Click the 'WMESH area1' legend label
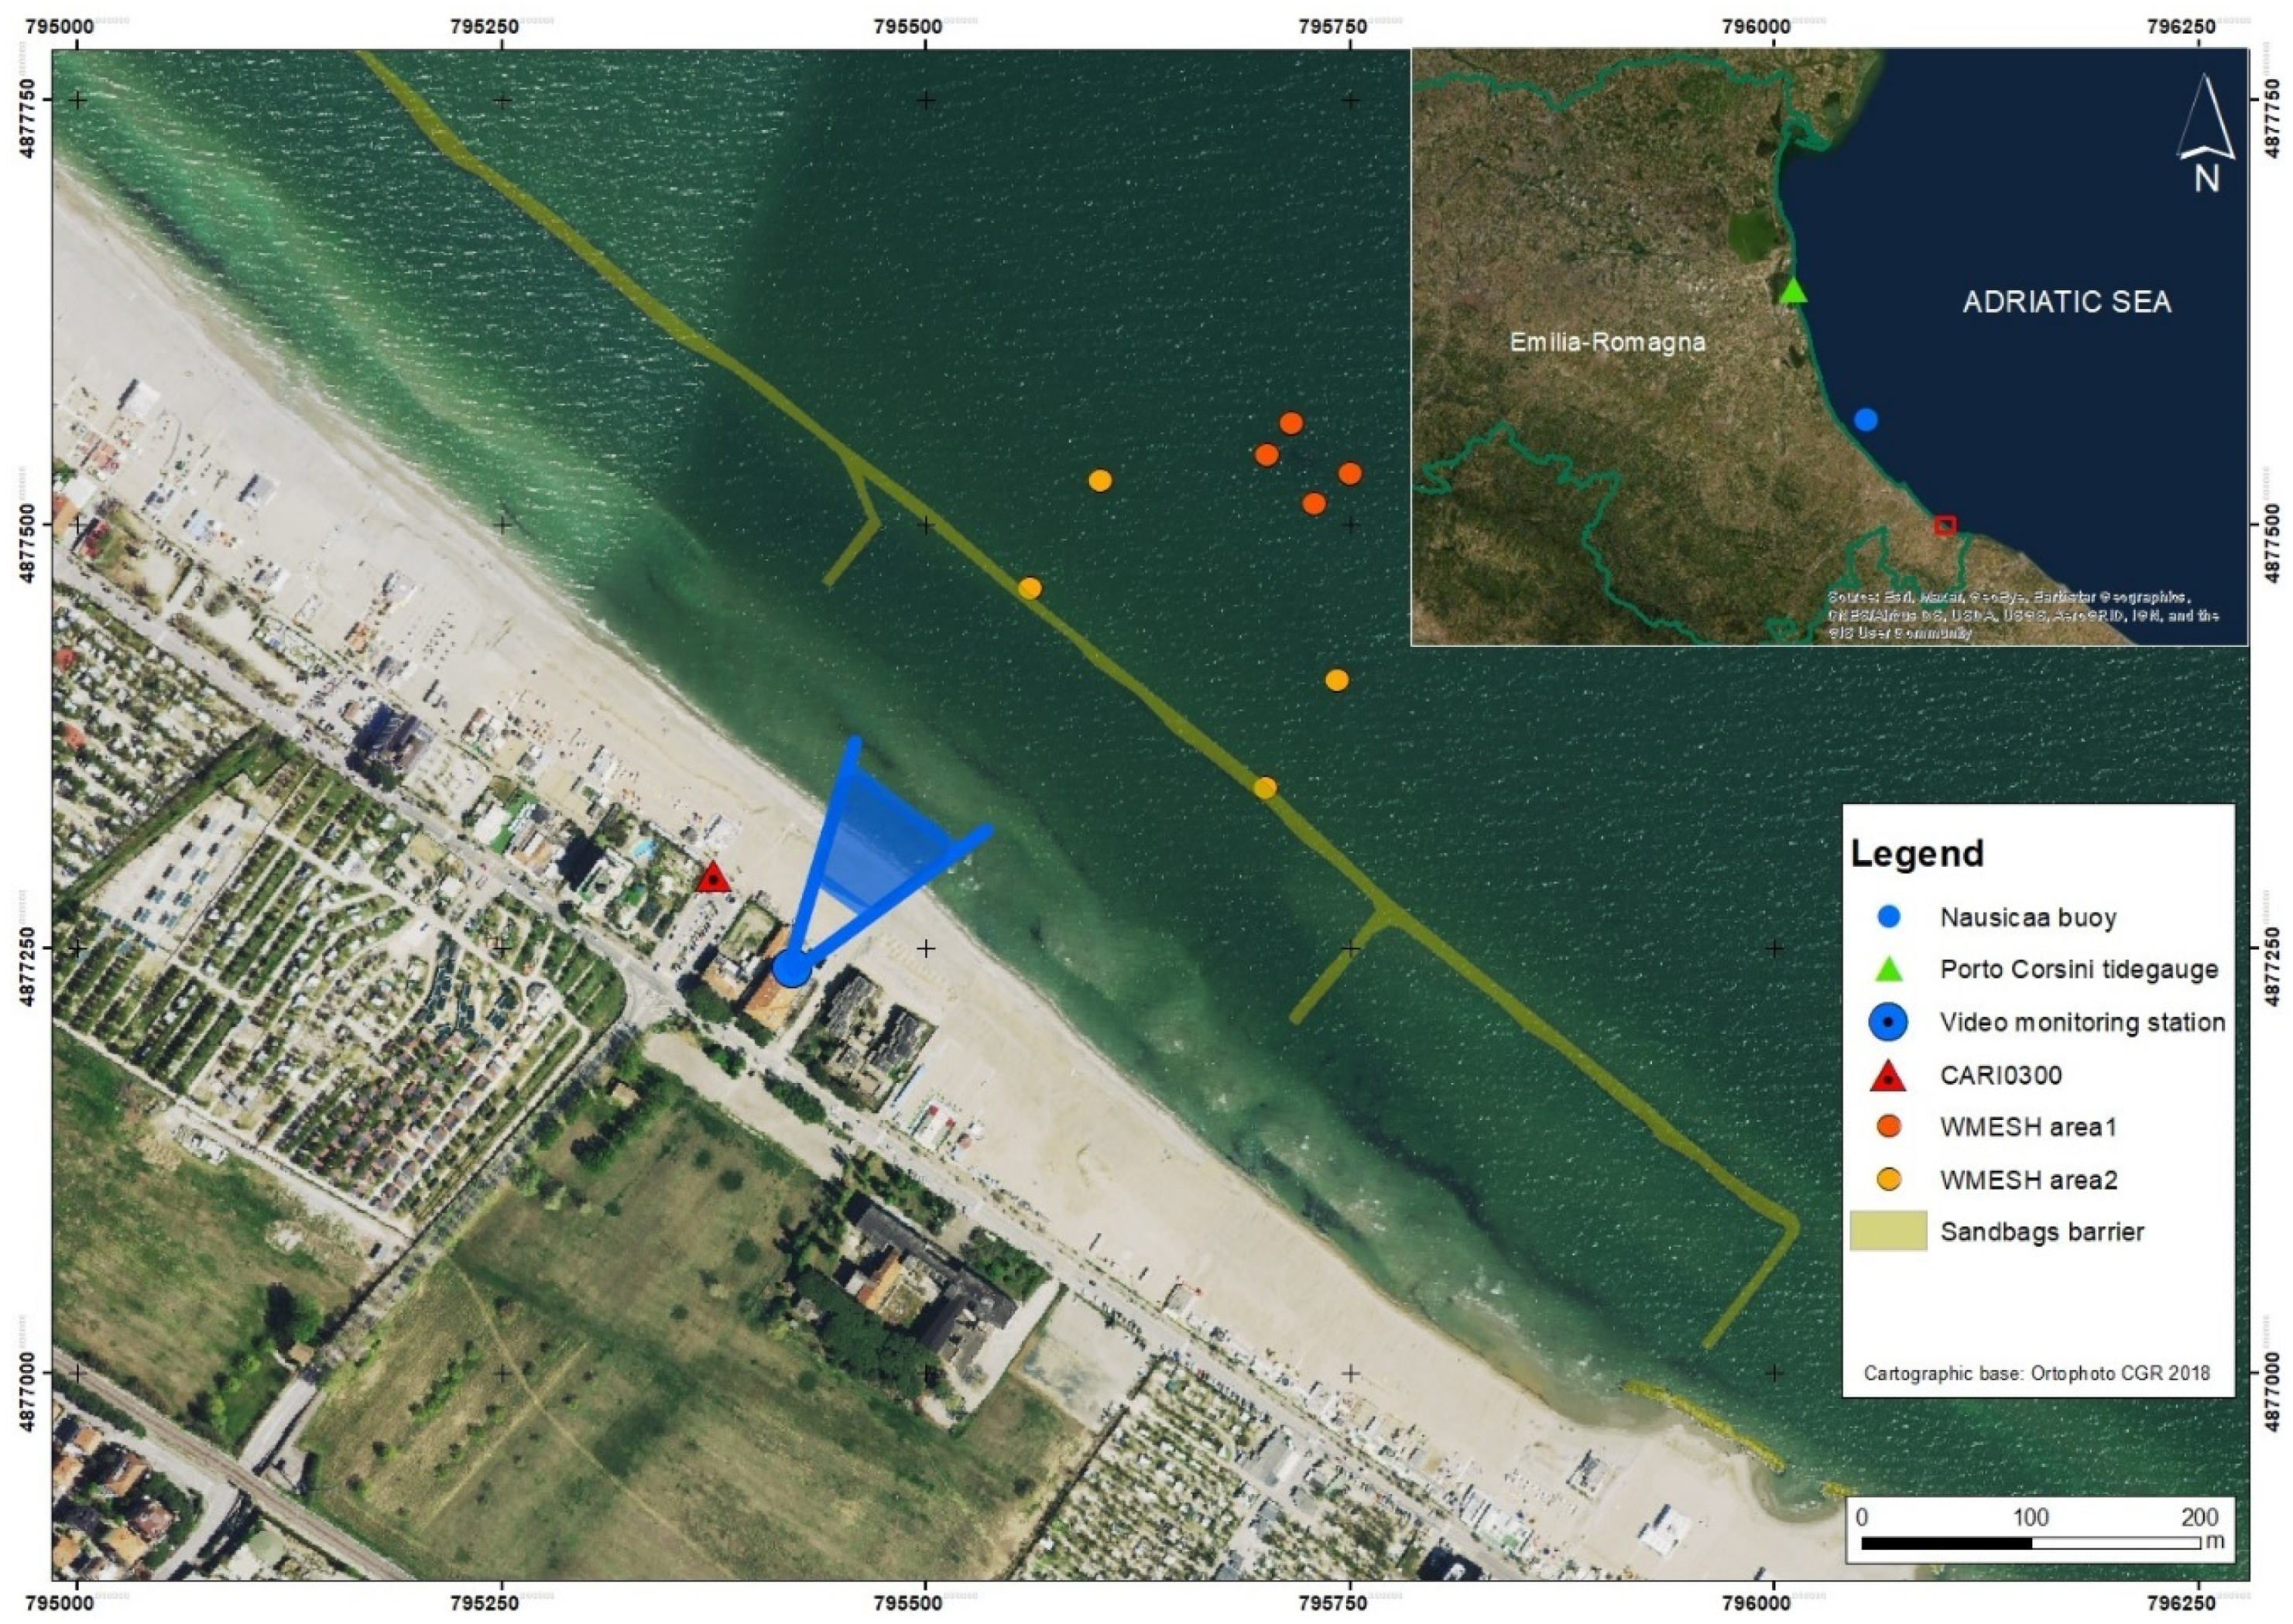 pos(2029,1127)
